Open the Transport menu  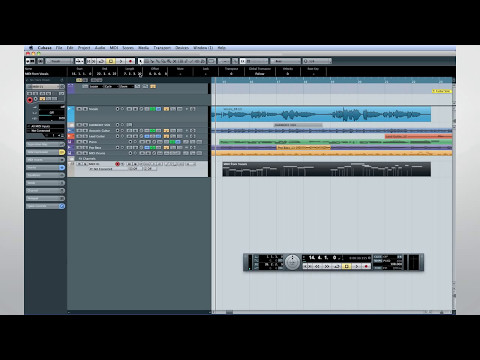point(162,48)
